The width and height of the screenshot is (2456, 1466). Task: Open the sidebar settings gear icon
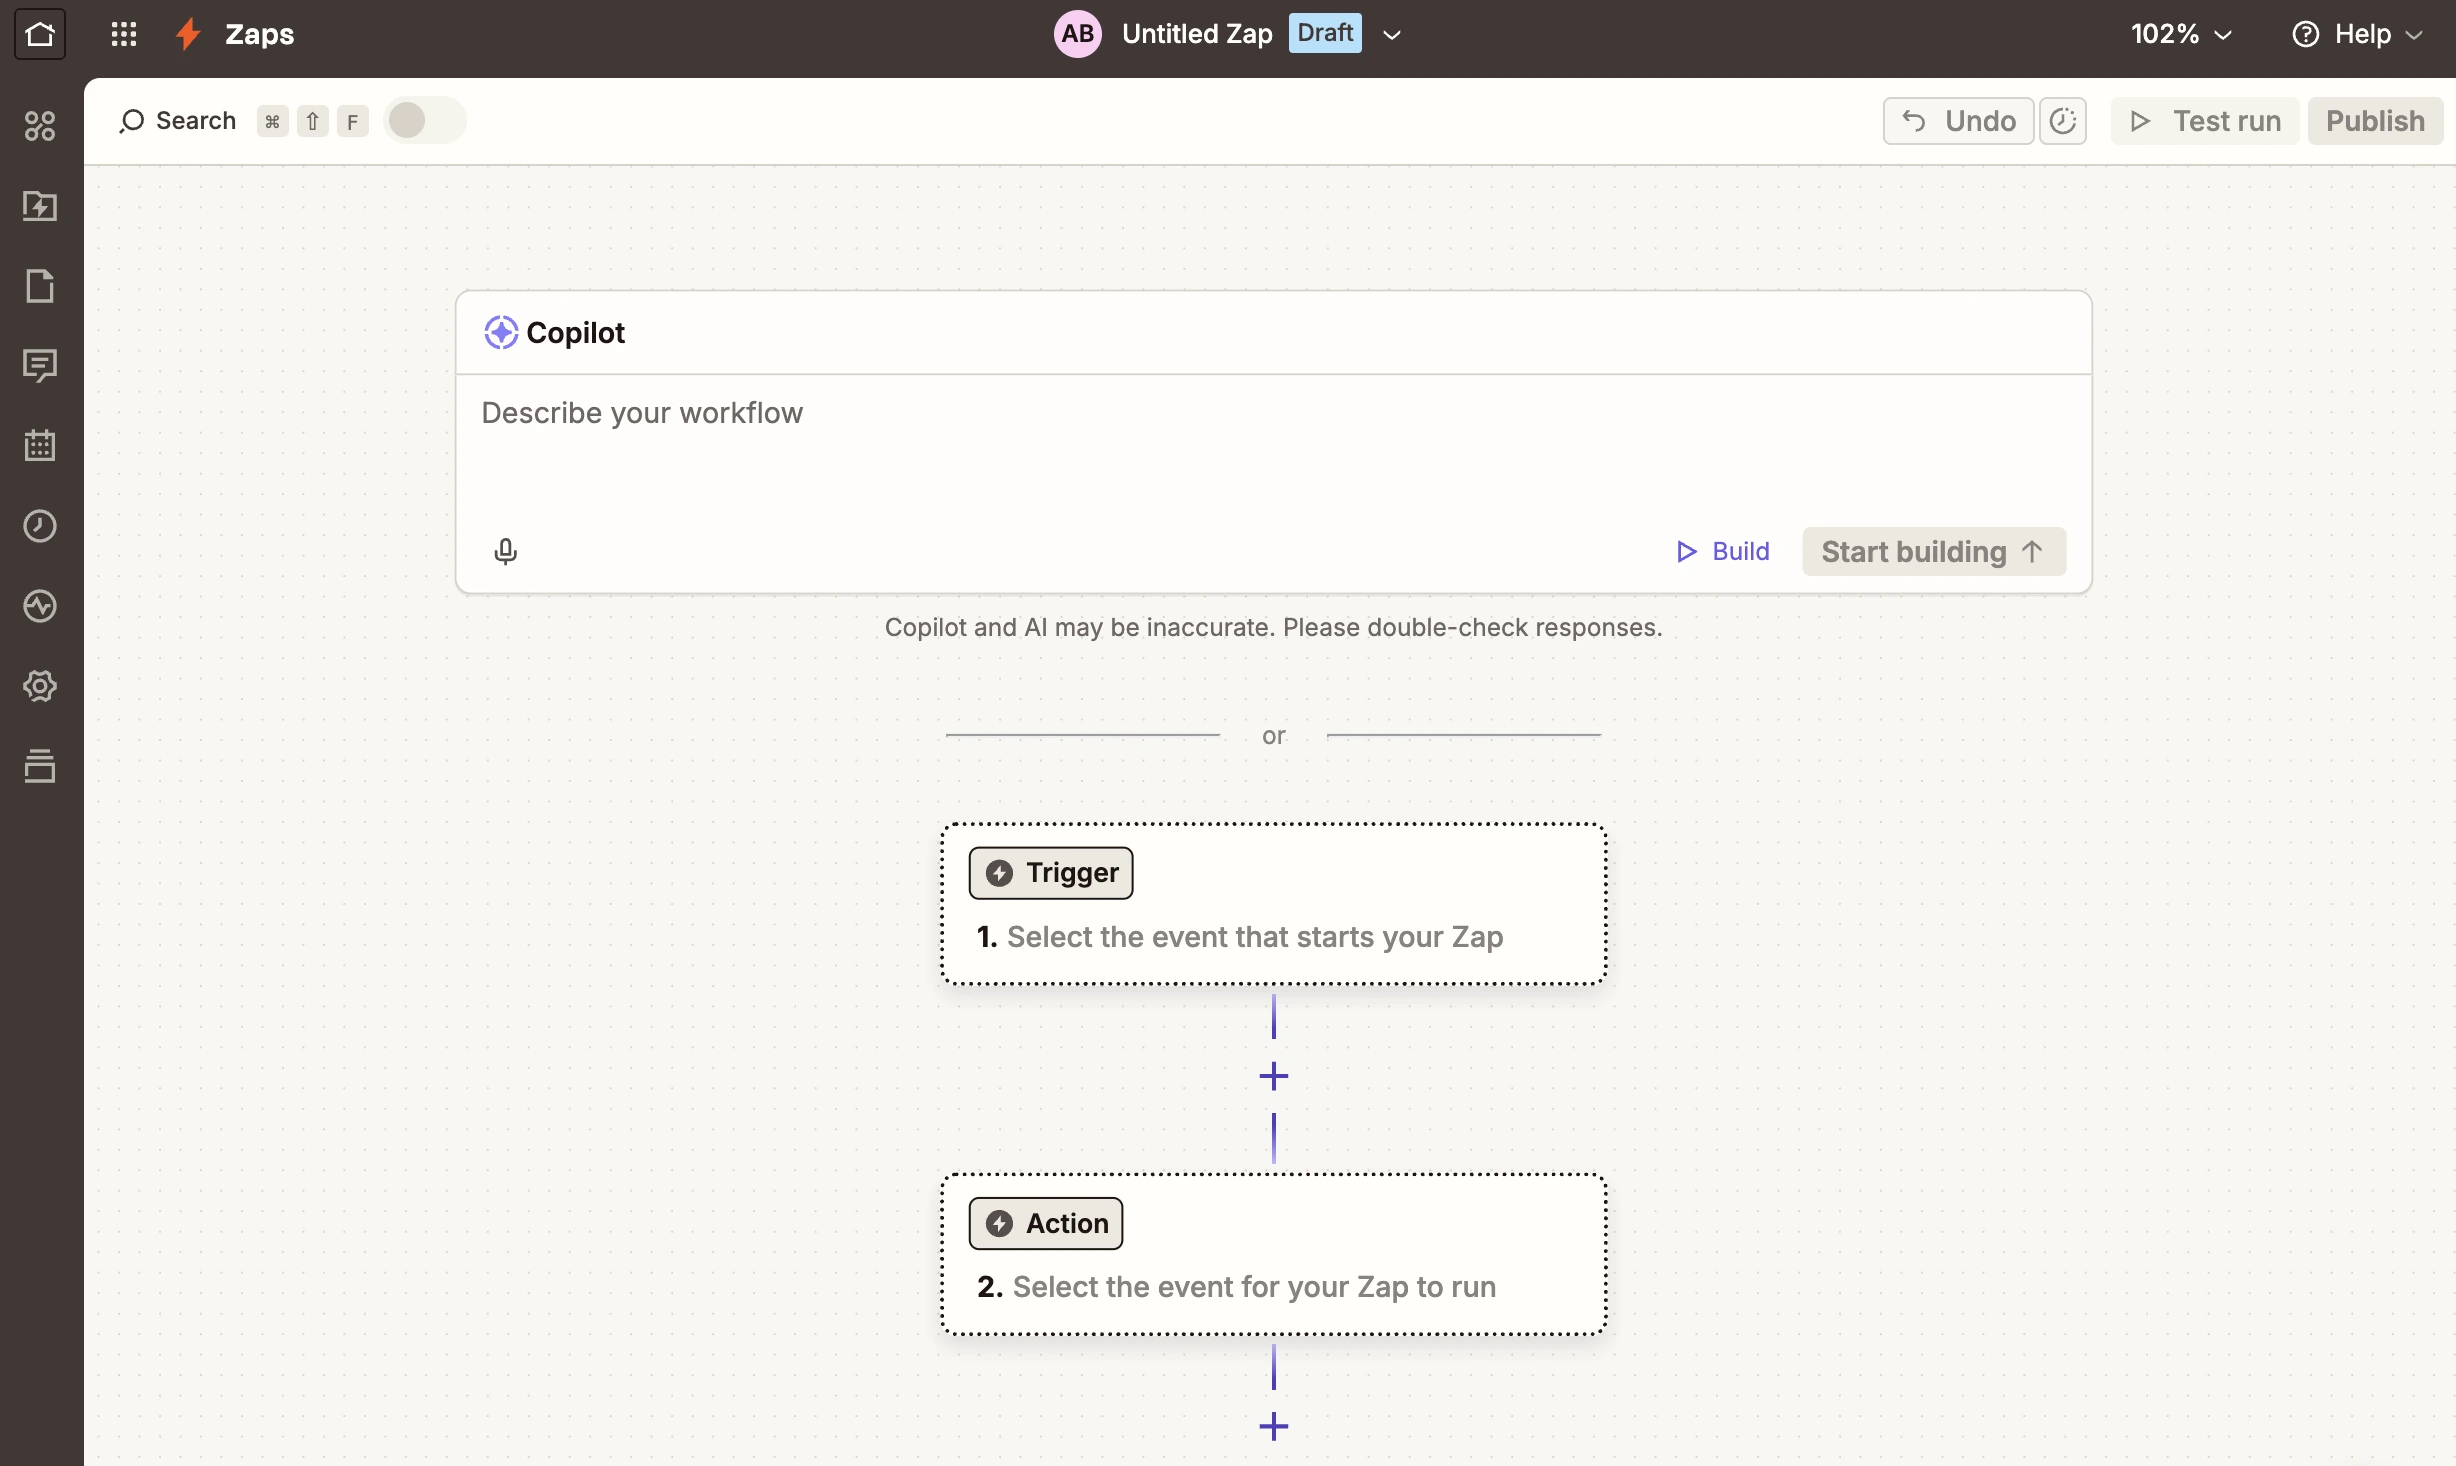(x=40, y=686)
